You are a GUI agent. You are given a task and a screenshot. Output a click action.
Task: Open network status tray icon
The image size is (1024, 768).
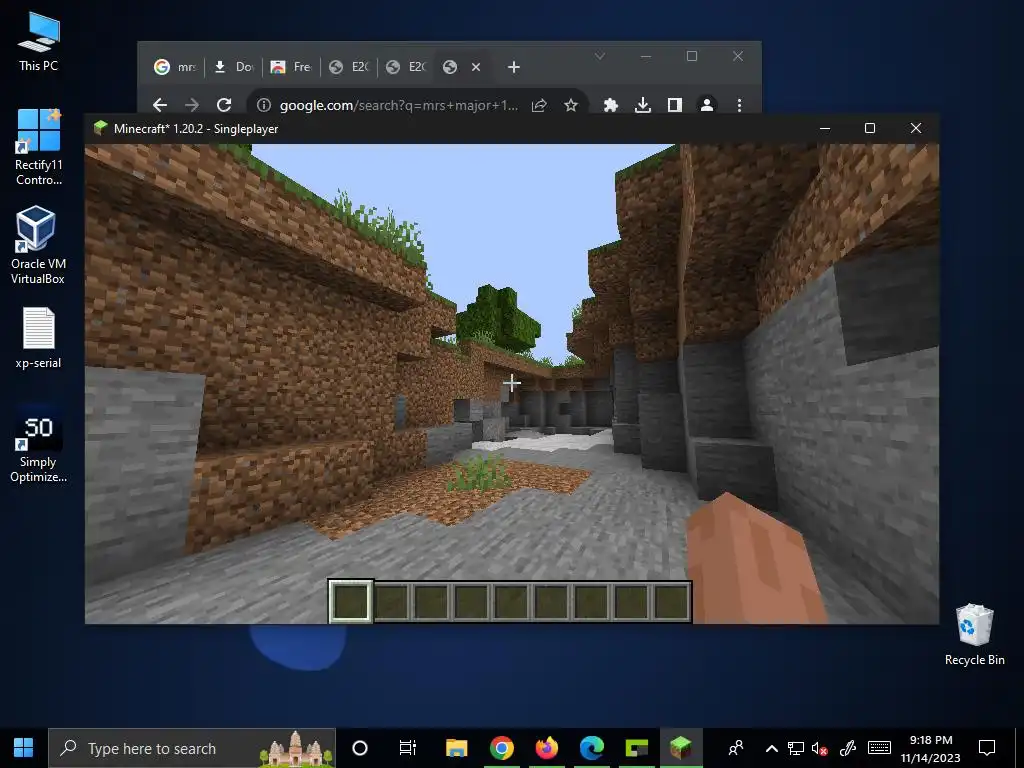point(795,748)
